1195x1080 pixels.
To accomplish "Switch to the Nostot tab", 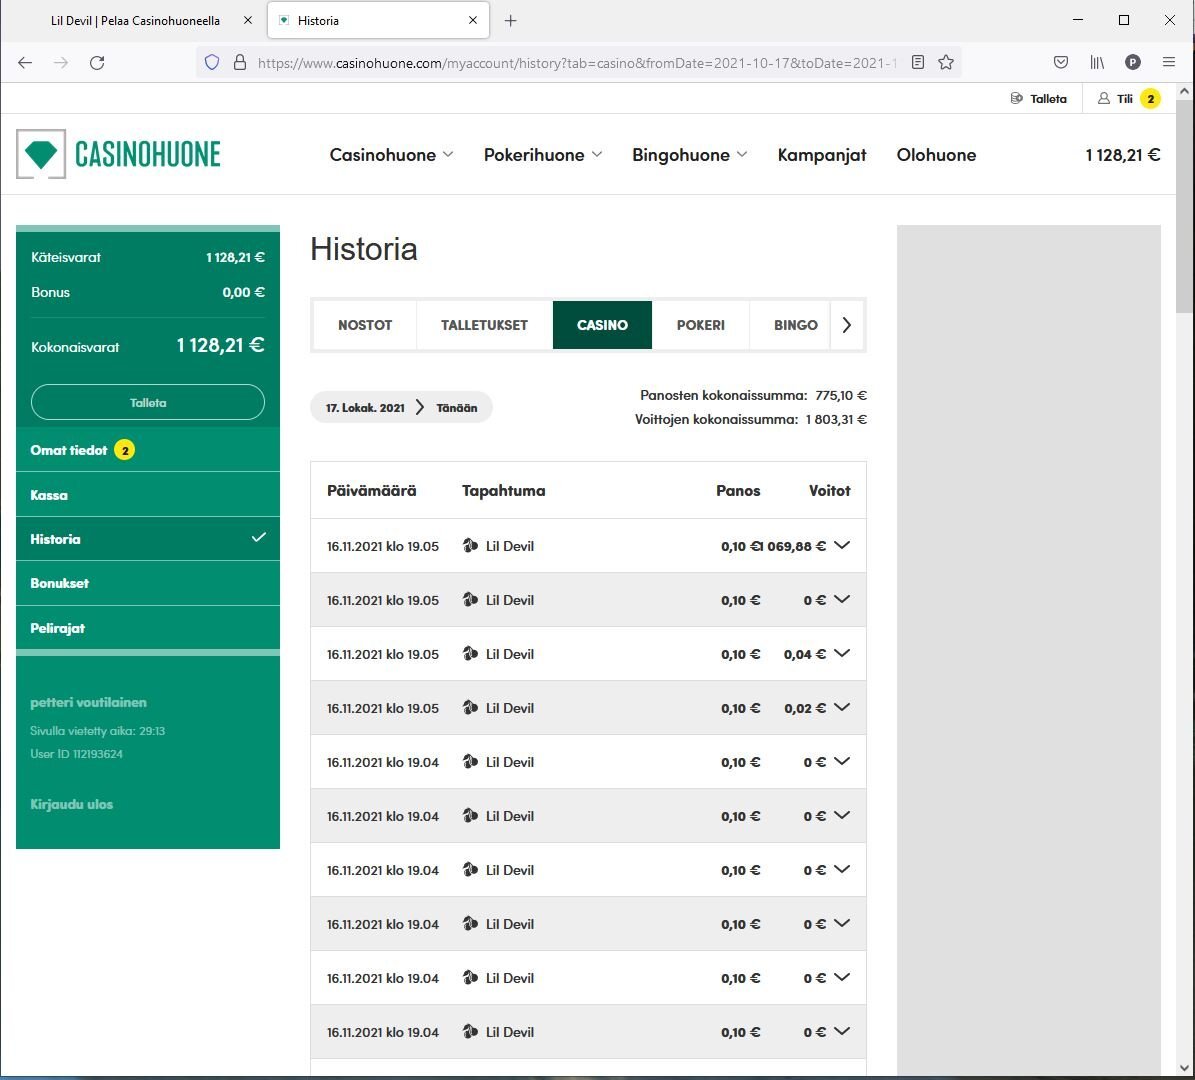I will 365,325.
